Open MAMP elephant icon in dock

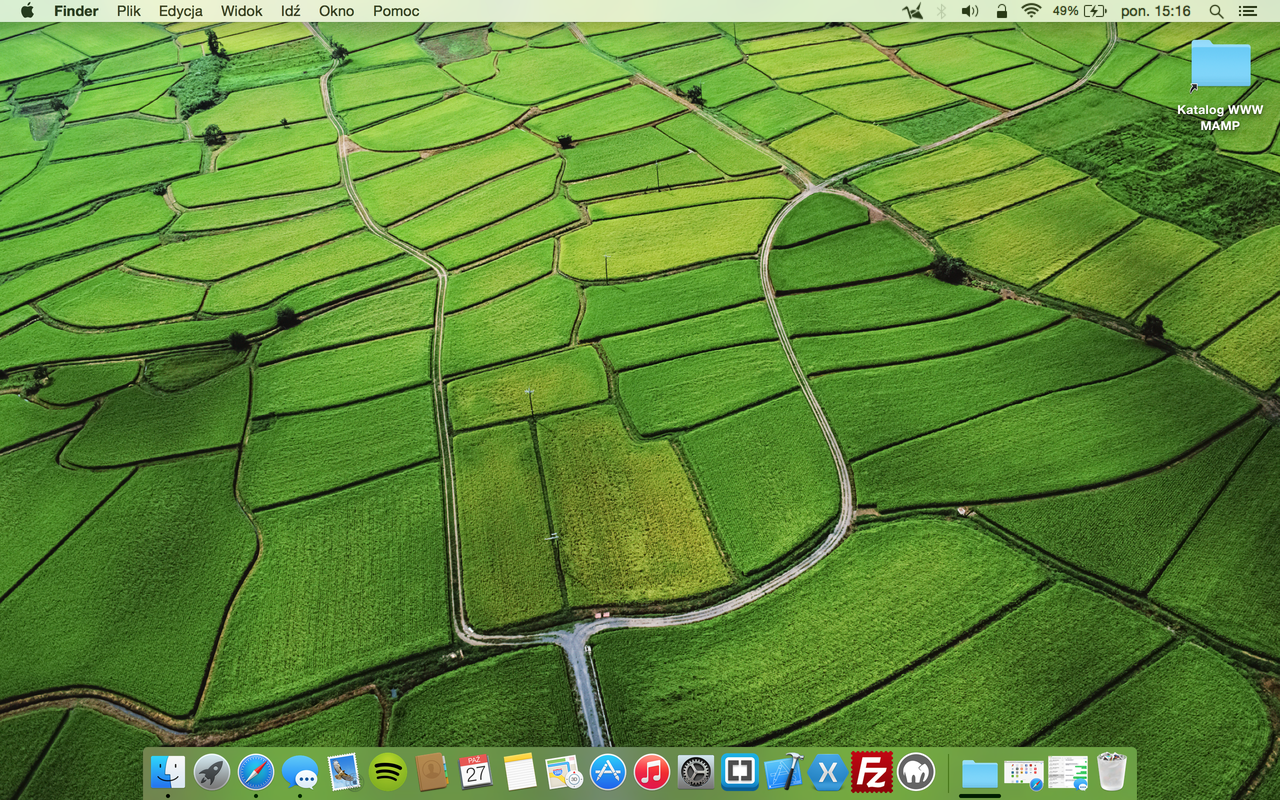tap(916, 772)
